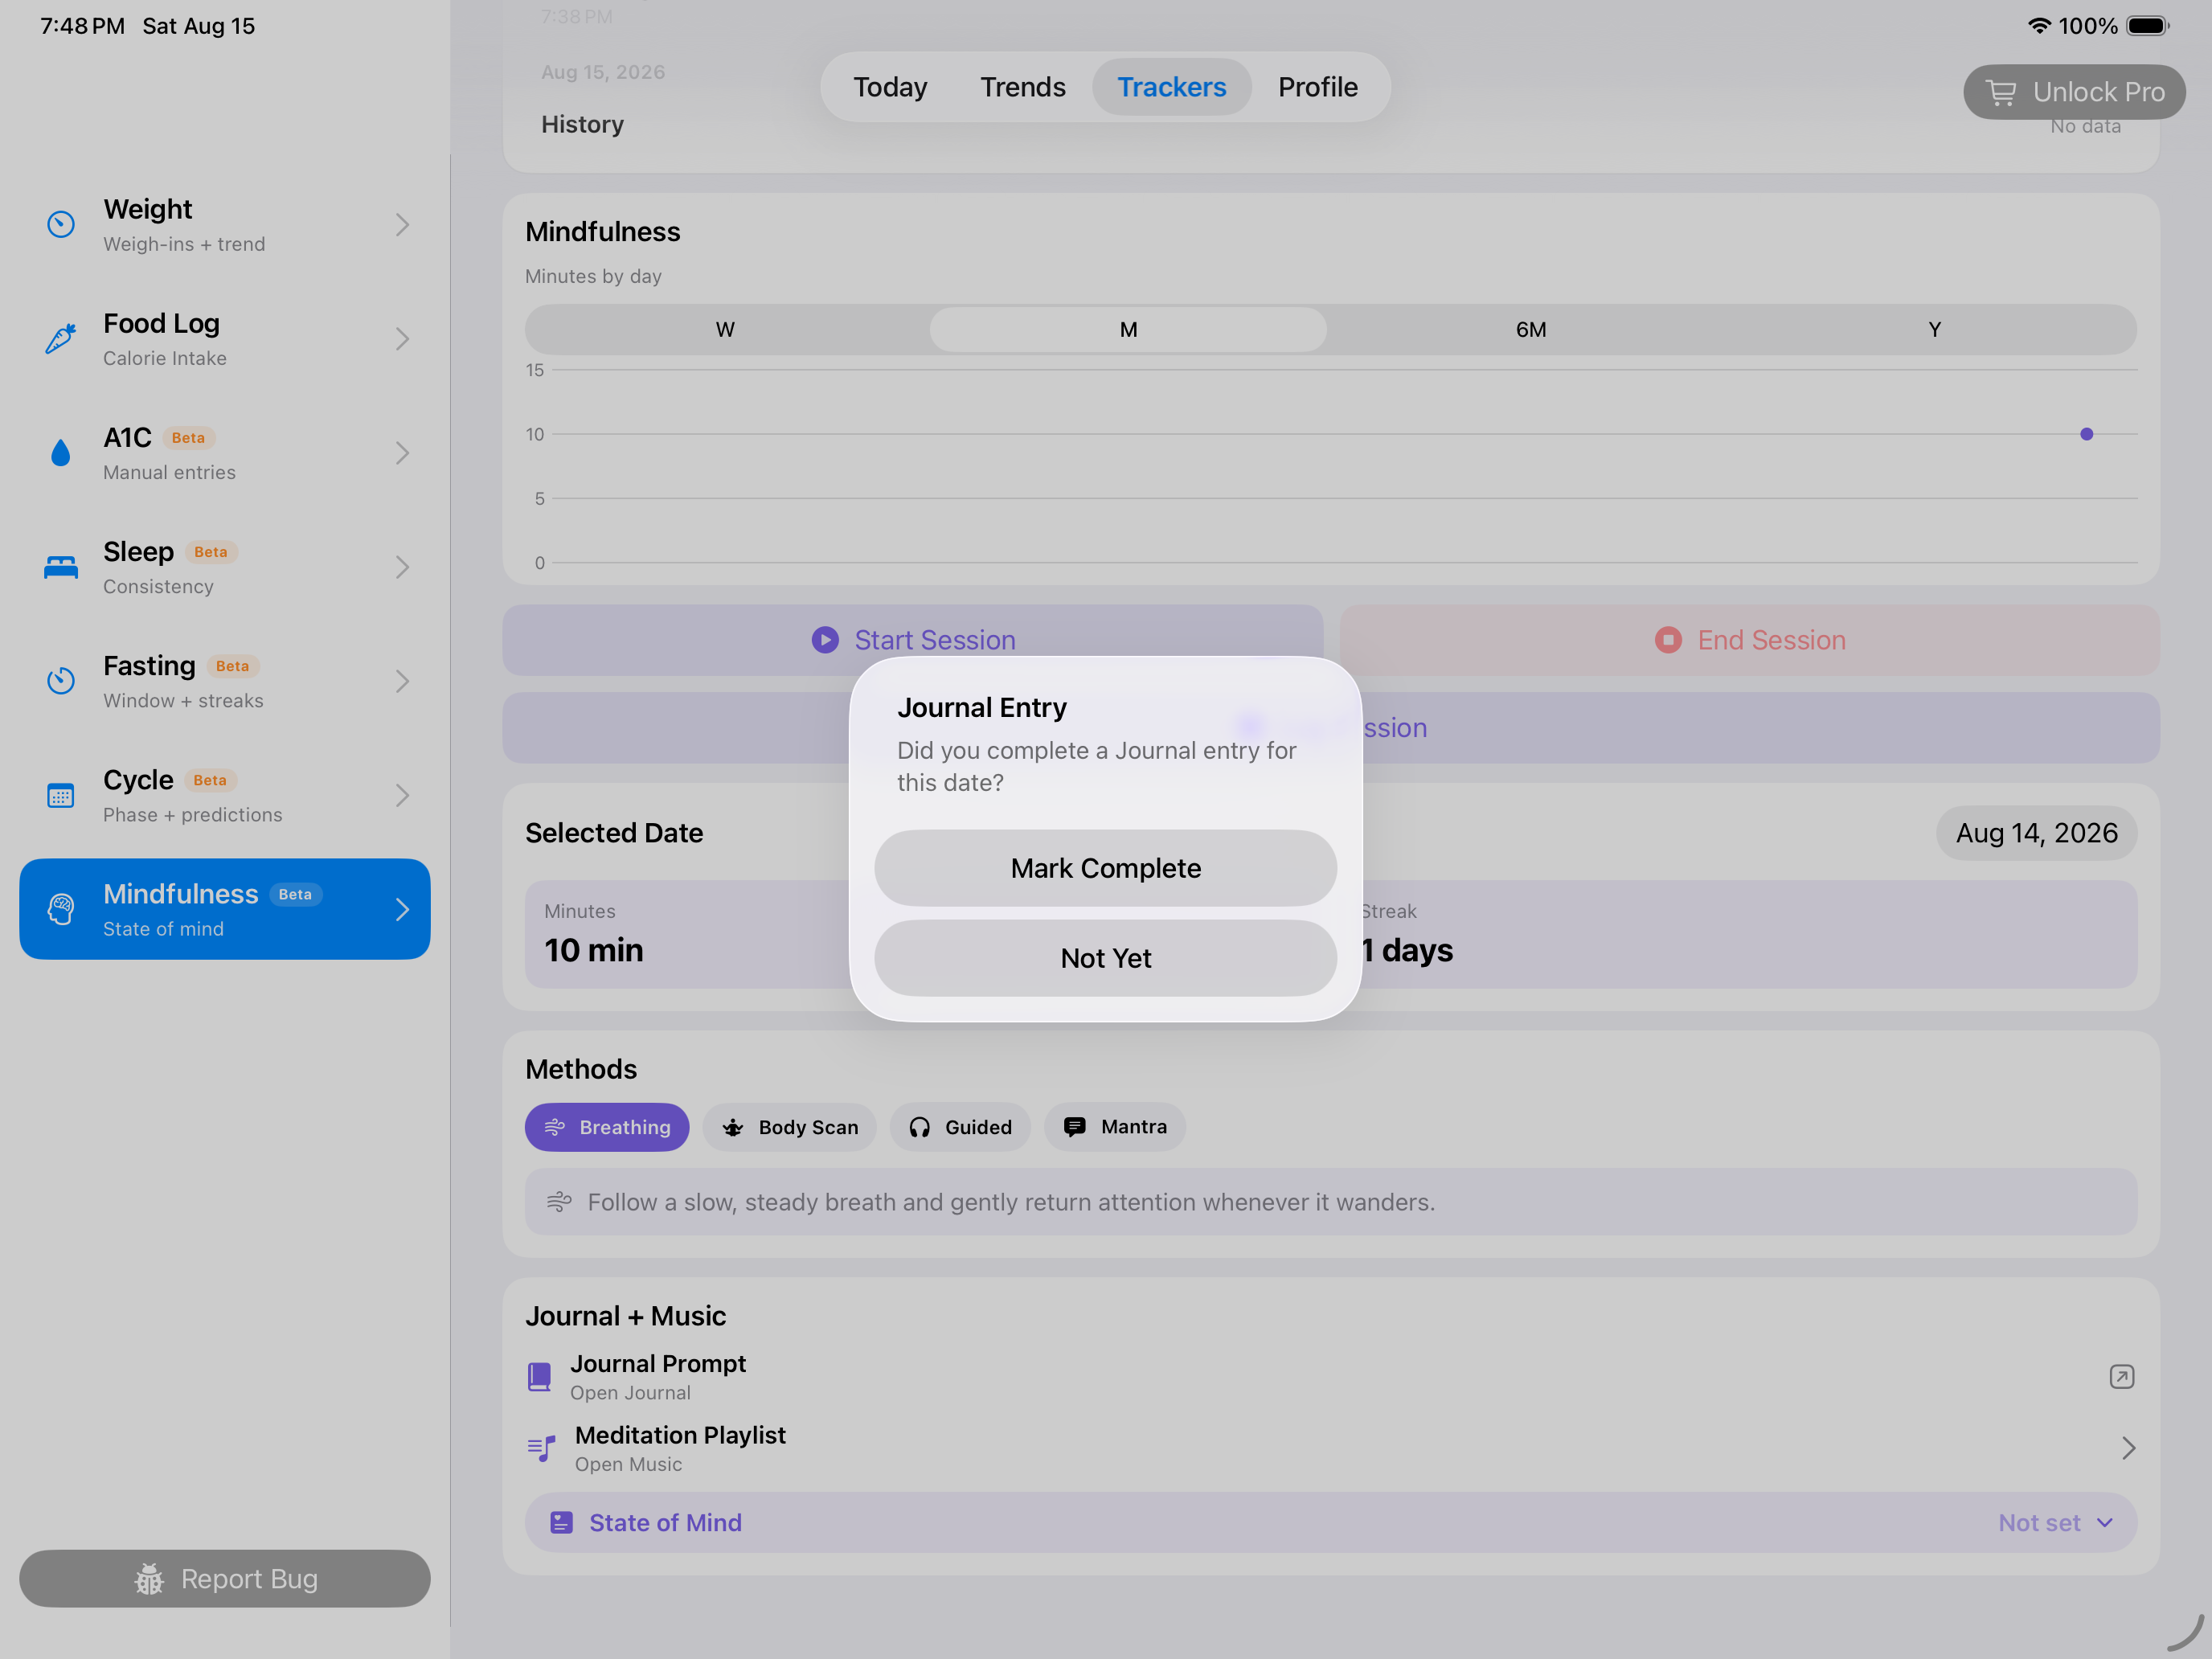Viewport: 2212px width, 1659px height.
Task: Switch to the Today tab
Action: (890, 87)
